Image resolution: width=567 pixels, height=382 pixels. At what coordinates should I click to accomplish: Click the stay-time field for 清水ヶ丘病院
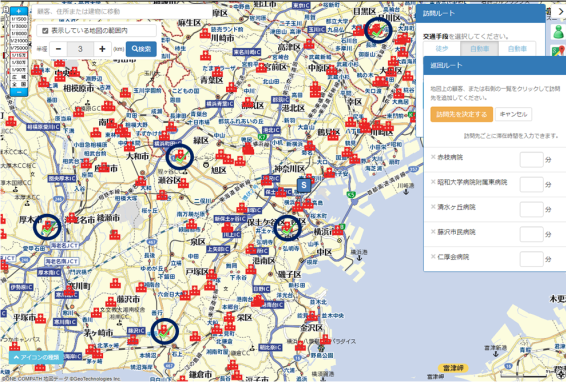[x=531, y=209]
